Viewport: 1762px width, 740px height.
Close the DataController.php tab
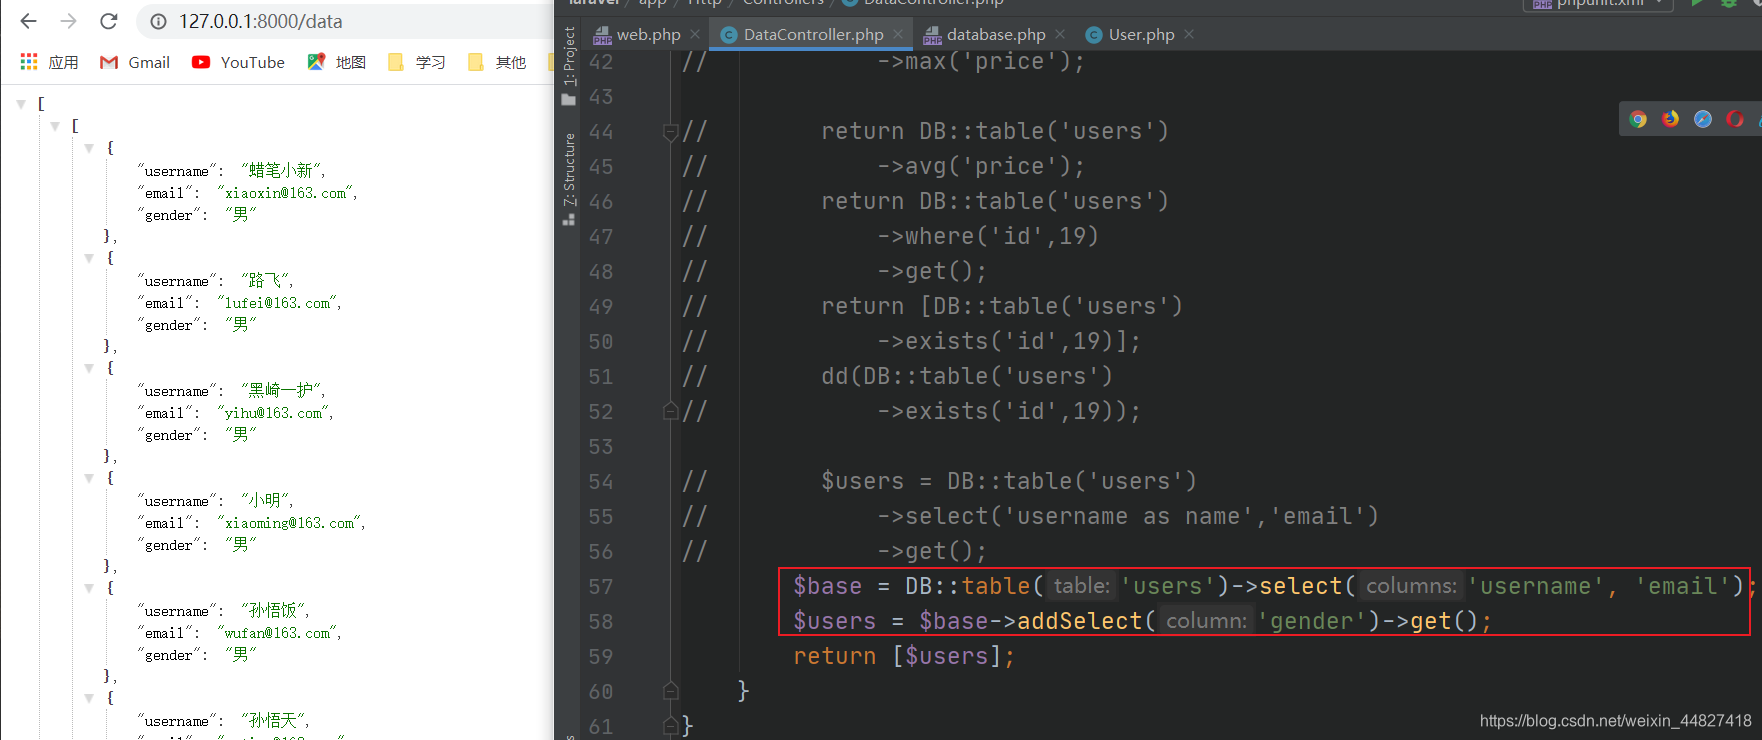(898, 34)
